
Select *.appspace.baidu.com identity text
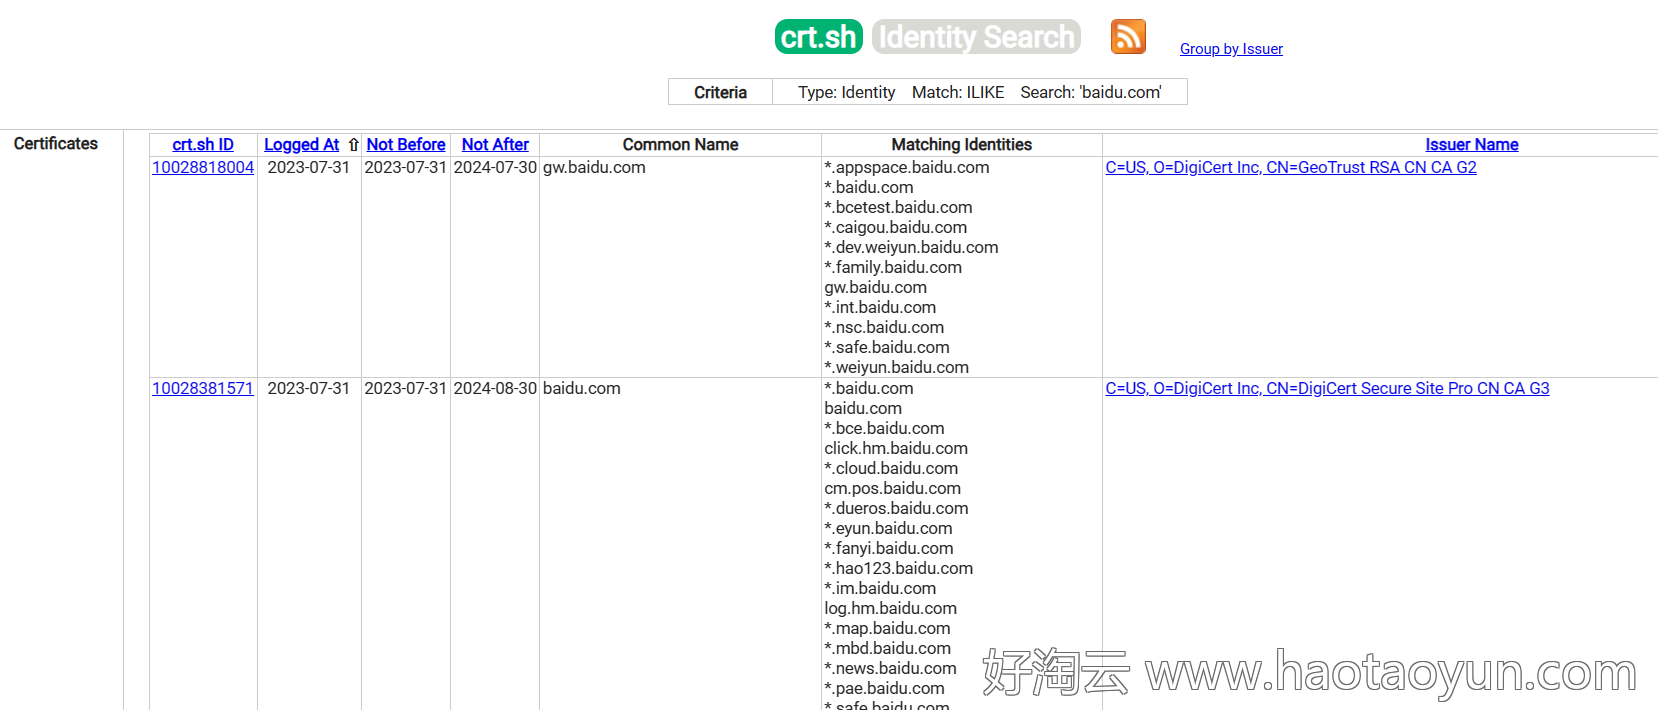(x=907, y=167)
